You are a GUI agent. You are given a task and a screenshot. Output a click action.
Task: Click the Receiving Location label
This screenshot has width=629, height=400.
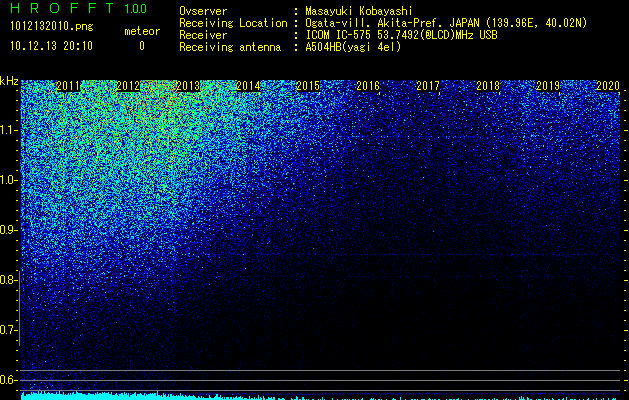pyautogui.click(x=233, y=23)
